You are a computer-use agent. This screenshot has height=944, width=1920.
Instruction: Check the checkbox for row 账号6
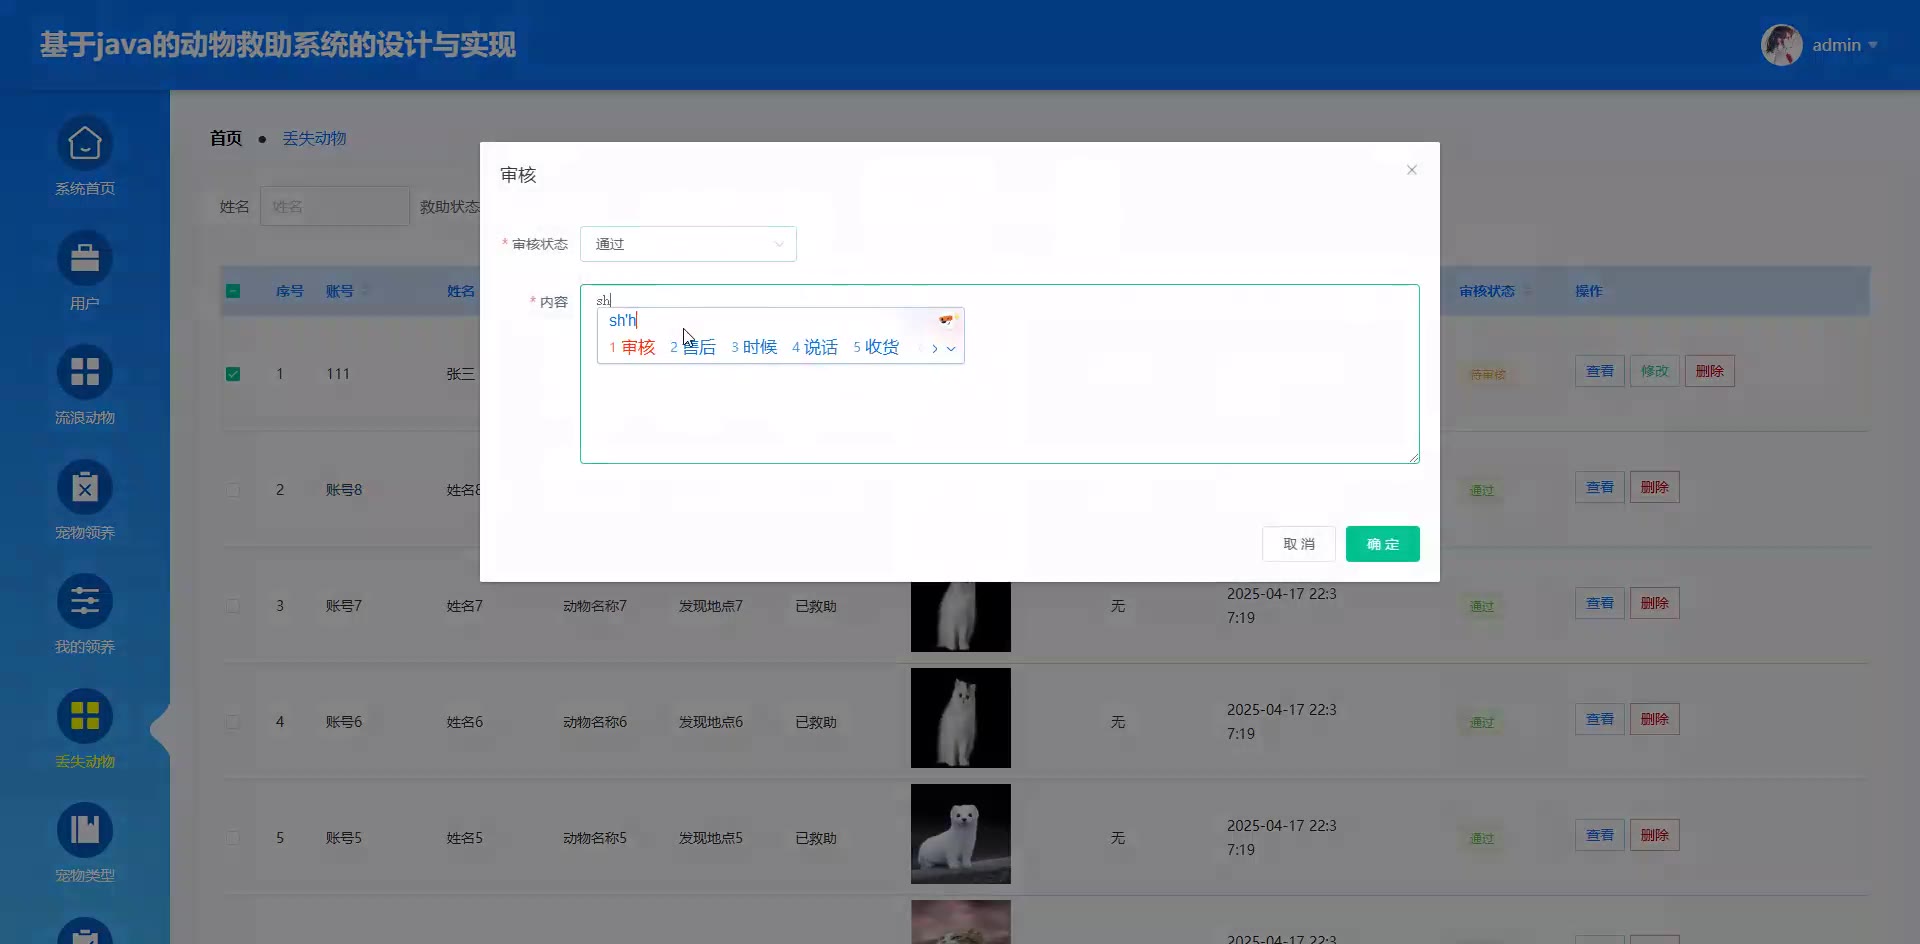(x=233, y=722)
